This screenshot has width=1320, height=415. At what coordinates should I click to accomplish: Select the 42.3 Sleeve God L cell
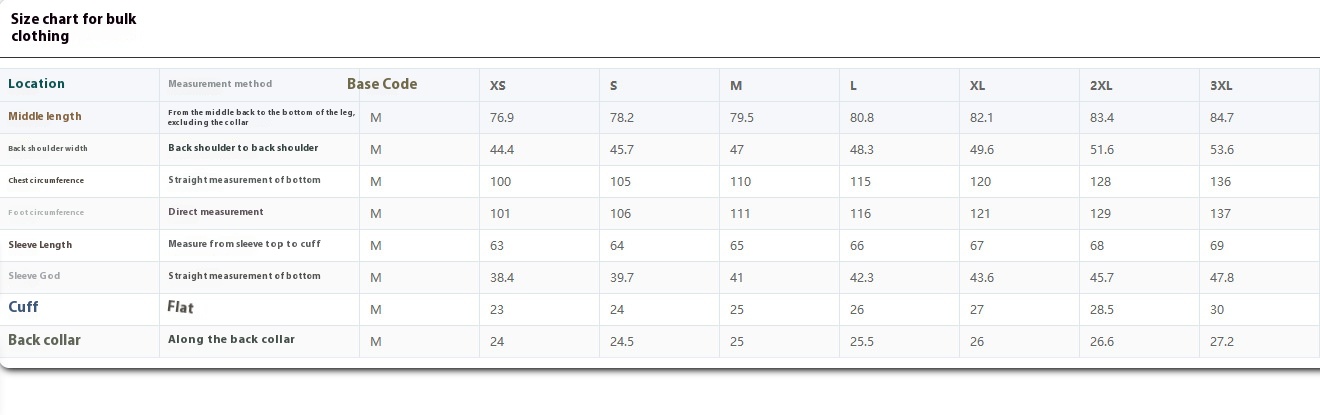pos(862,278)
